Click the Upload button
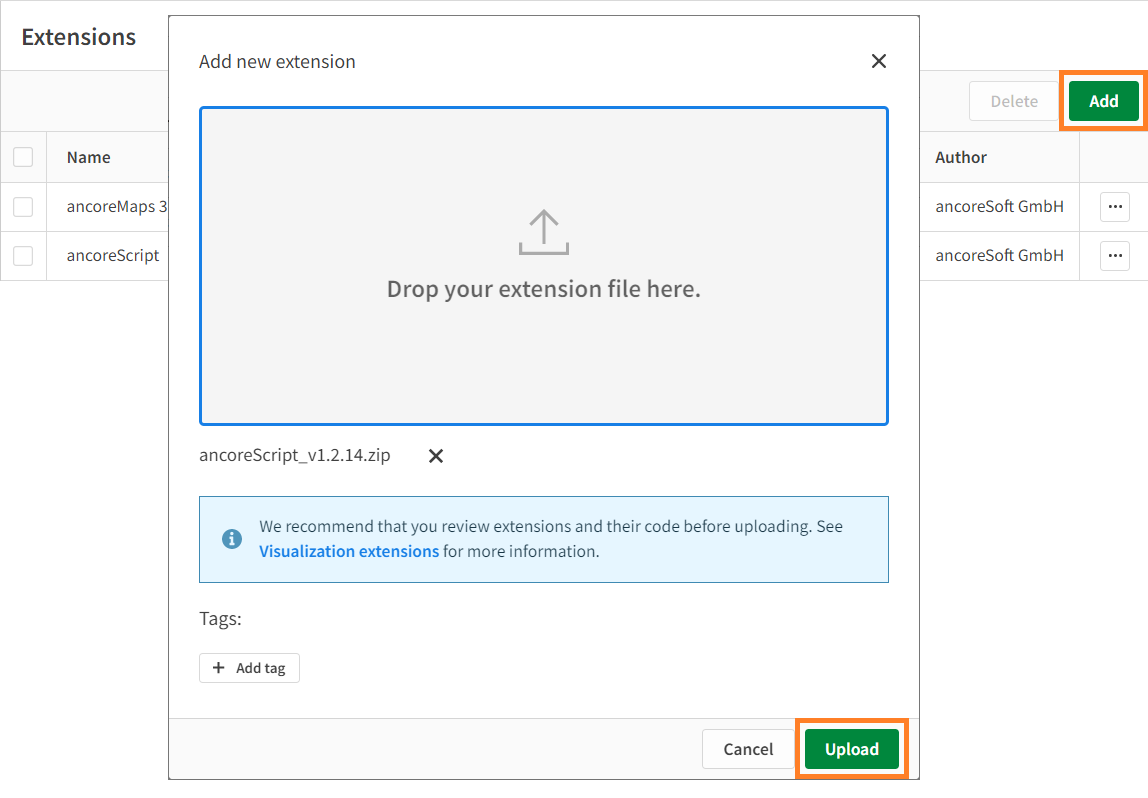1148x798 pixels. coord(851,749)
